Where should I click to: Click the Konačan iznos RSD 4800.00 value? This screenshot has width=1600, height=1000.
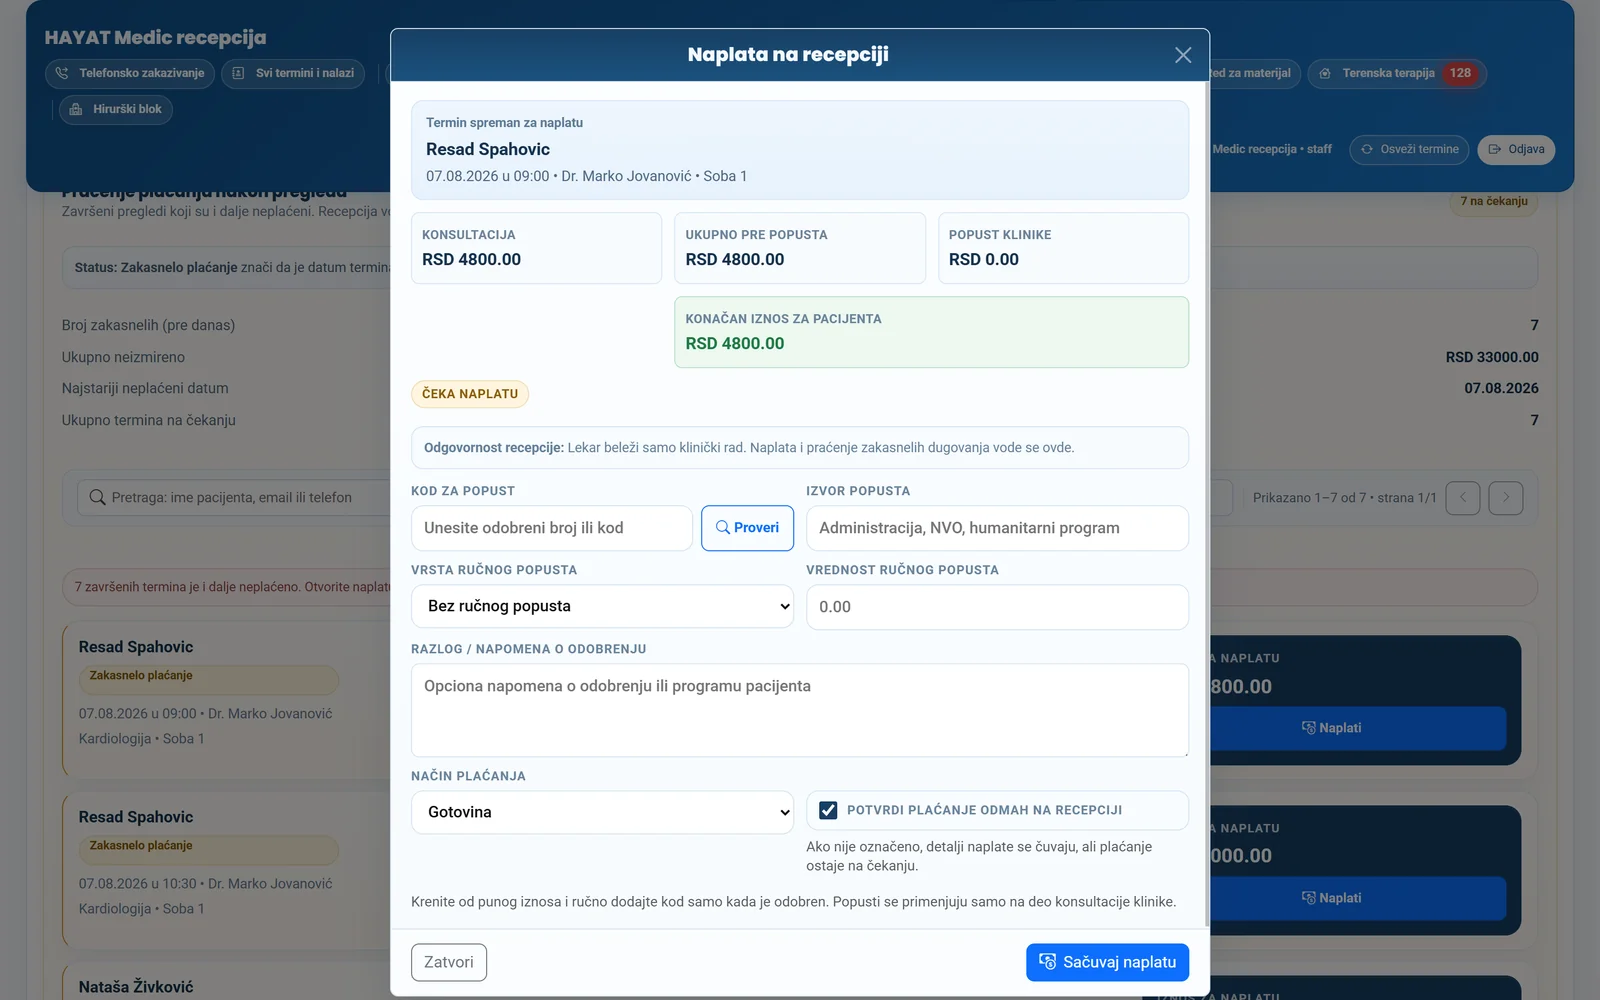pos(735,343)
